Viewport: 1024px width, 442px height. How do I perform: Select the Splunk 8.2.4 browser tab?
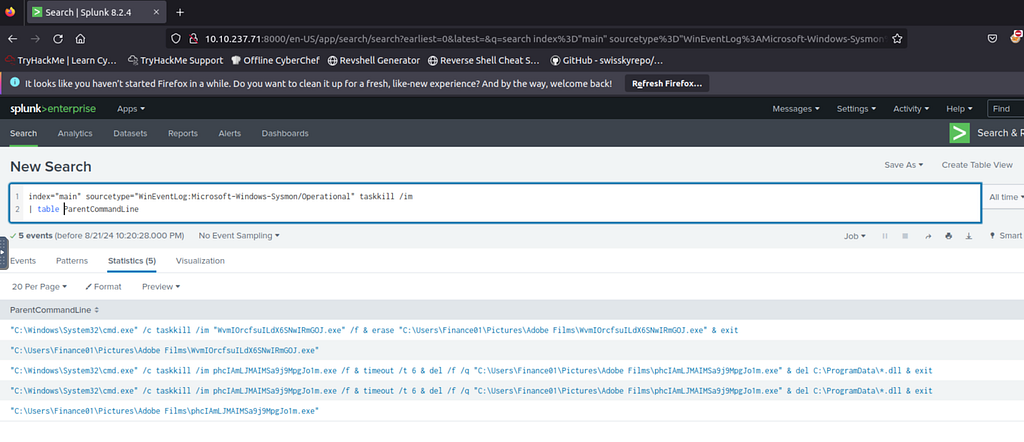point(97,12)
